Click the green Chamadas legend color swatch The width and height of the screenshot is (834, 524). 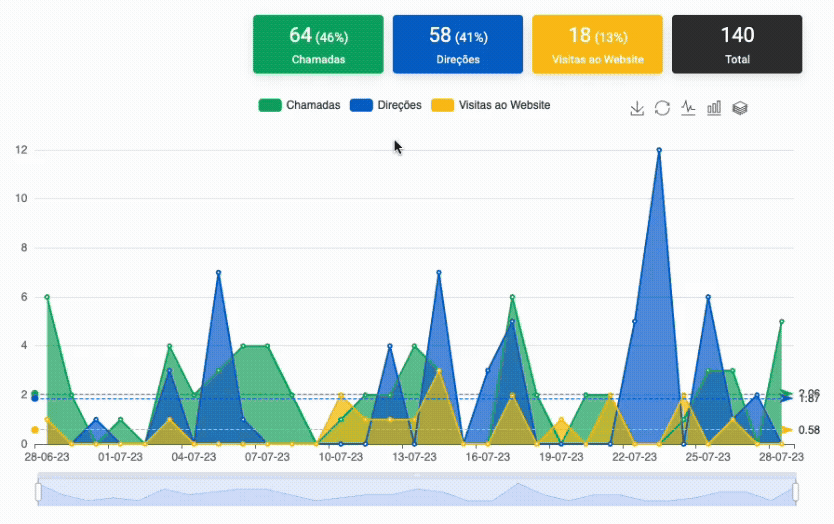270,105
